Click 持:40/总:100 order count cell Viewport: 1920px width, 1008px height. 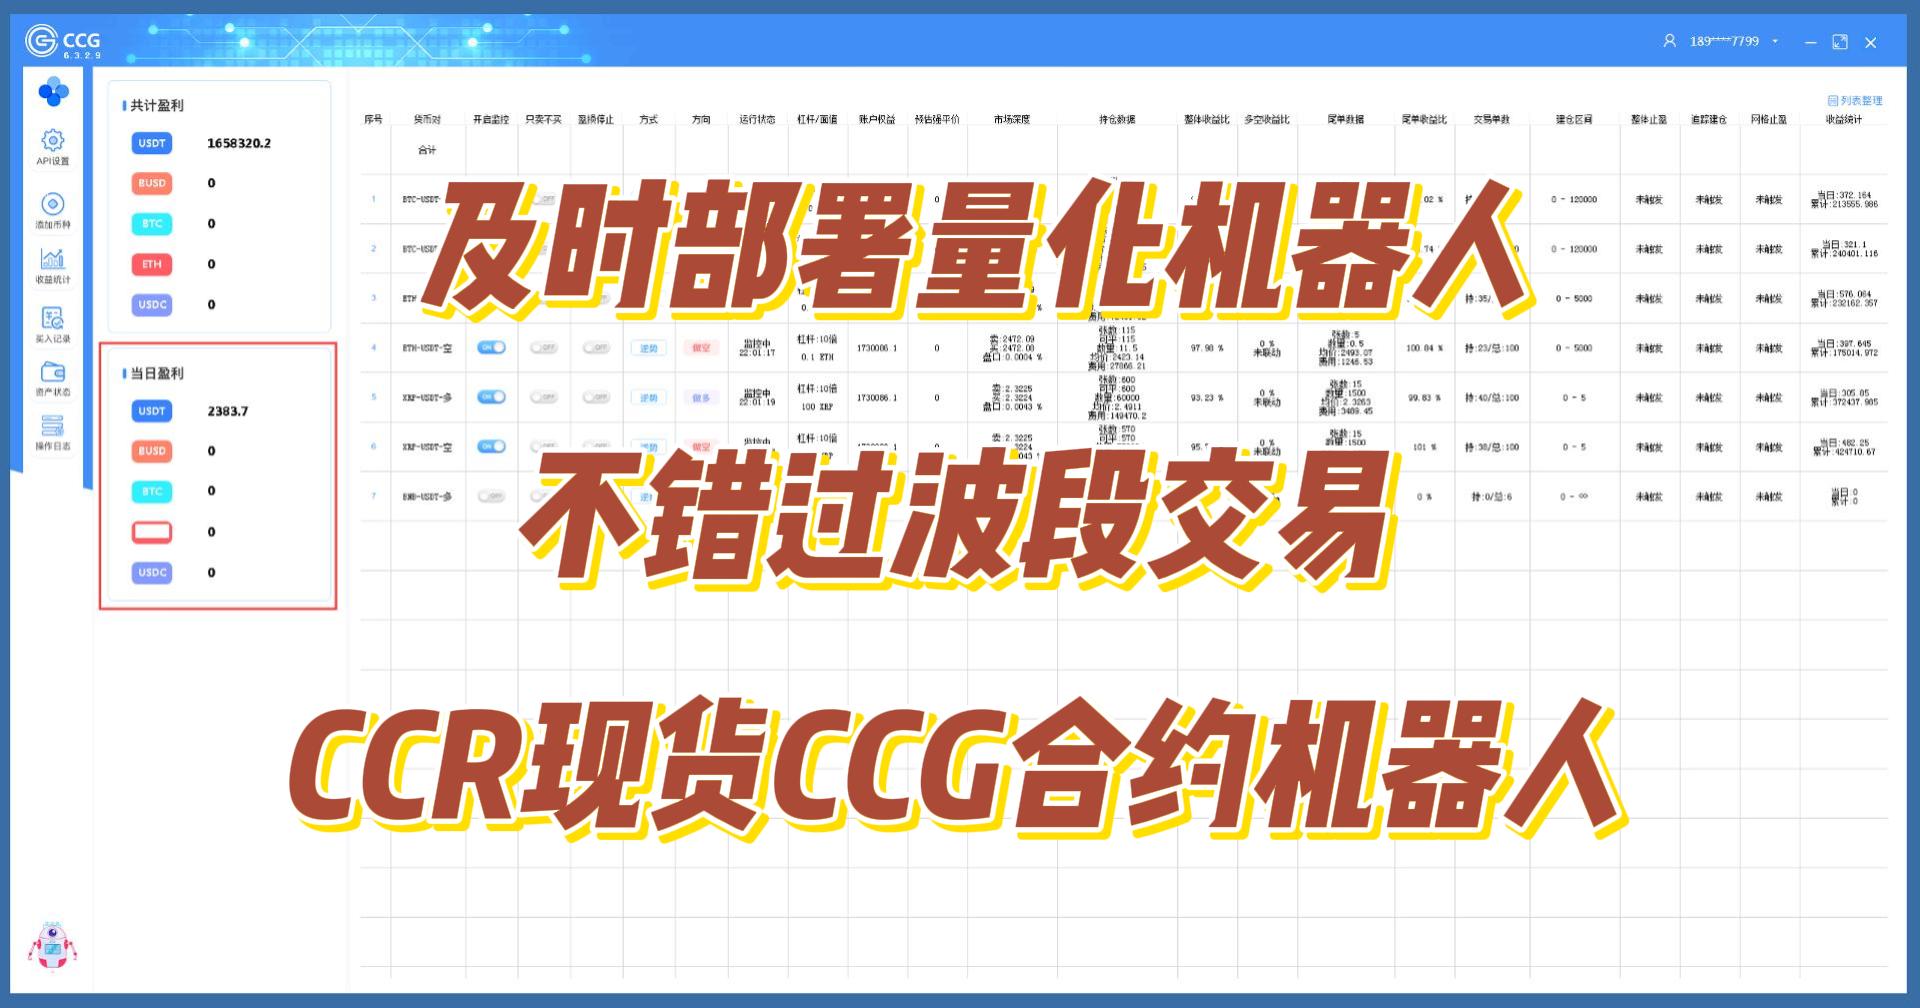[1492, 398]
